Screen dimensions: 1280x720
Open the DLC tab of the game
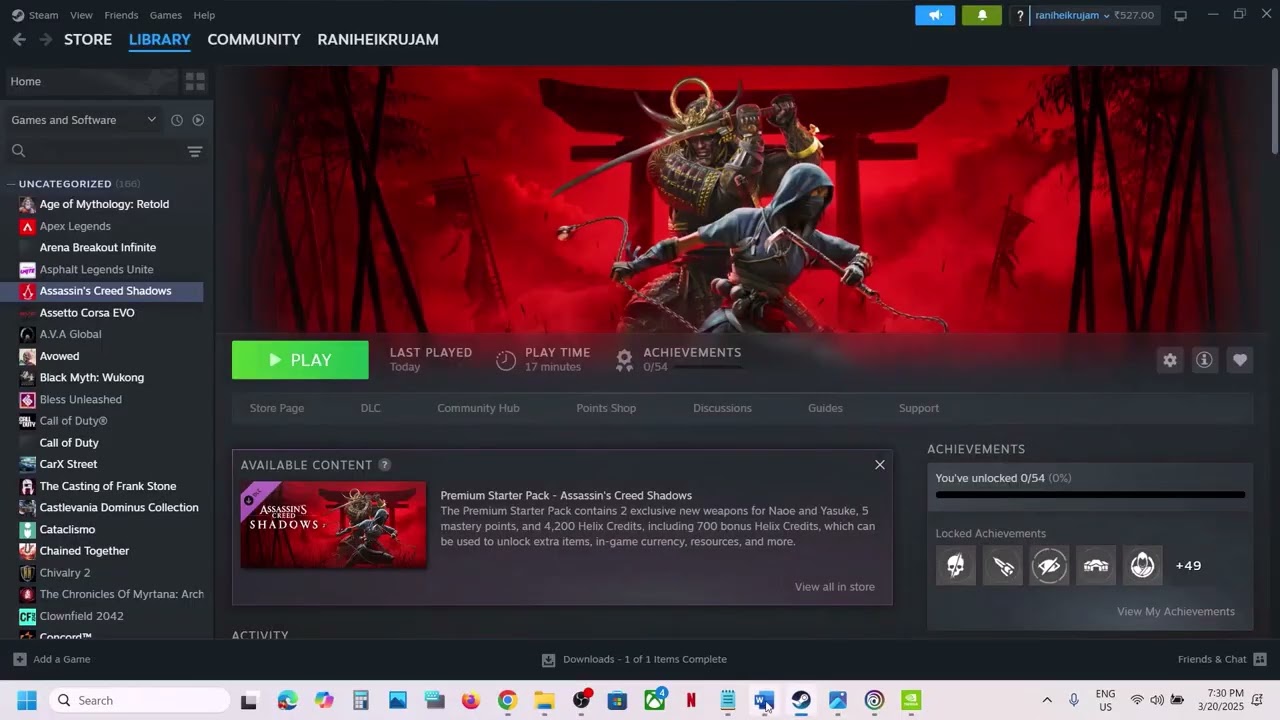pos(371,408)
